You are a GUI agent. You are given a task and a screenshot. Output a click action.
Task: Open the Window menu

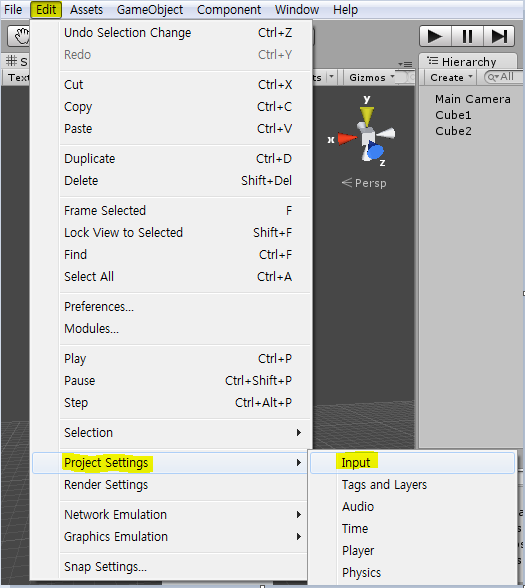coord(297,9)
